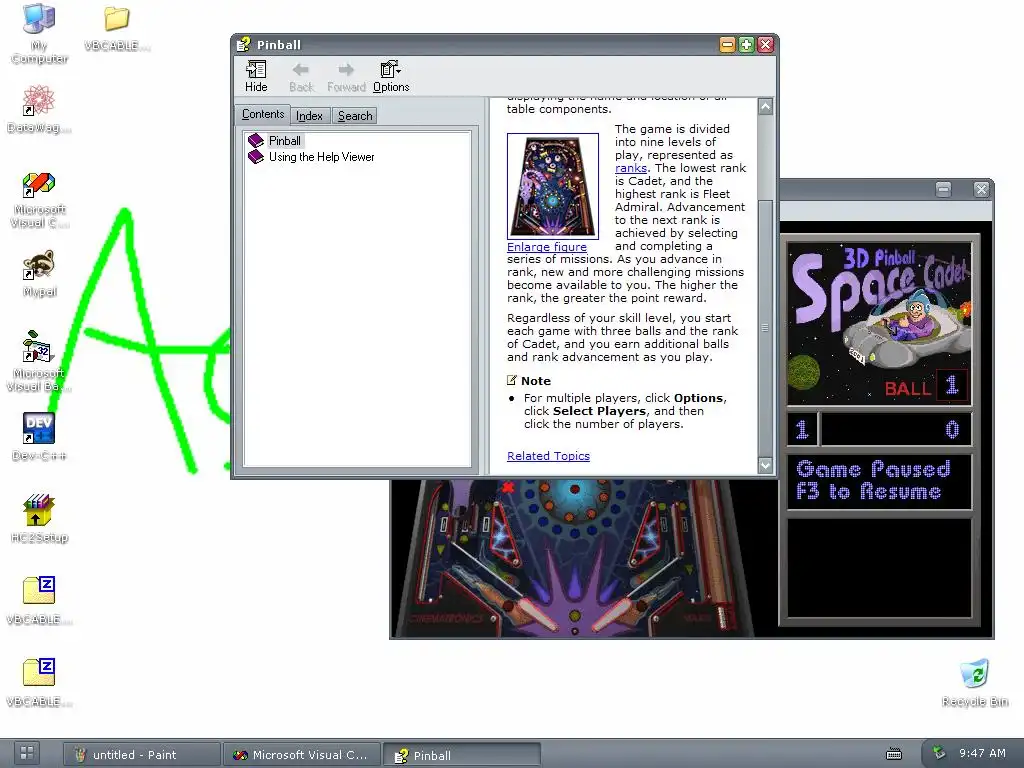Click the help pane scrollbar thumb

click(765, 328)
